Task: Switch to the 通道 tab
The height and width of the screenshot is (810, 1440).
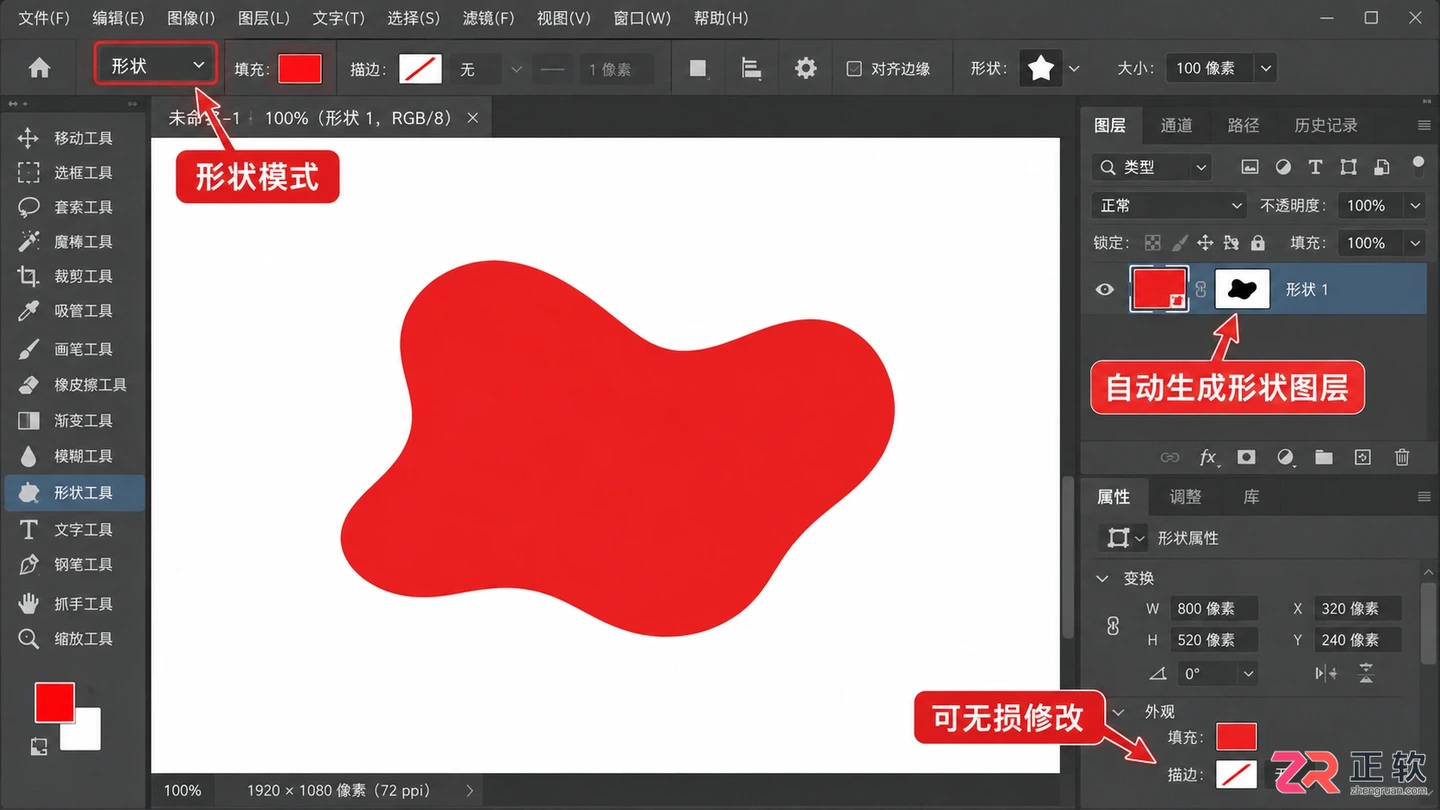Action: tap(1176, 125)
